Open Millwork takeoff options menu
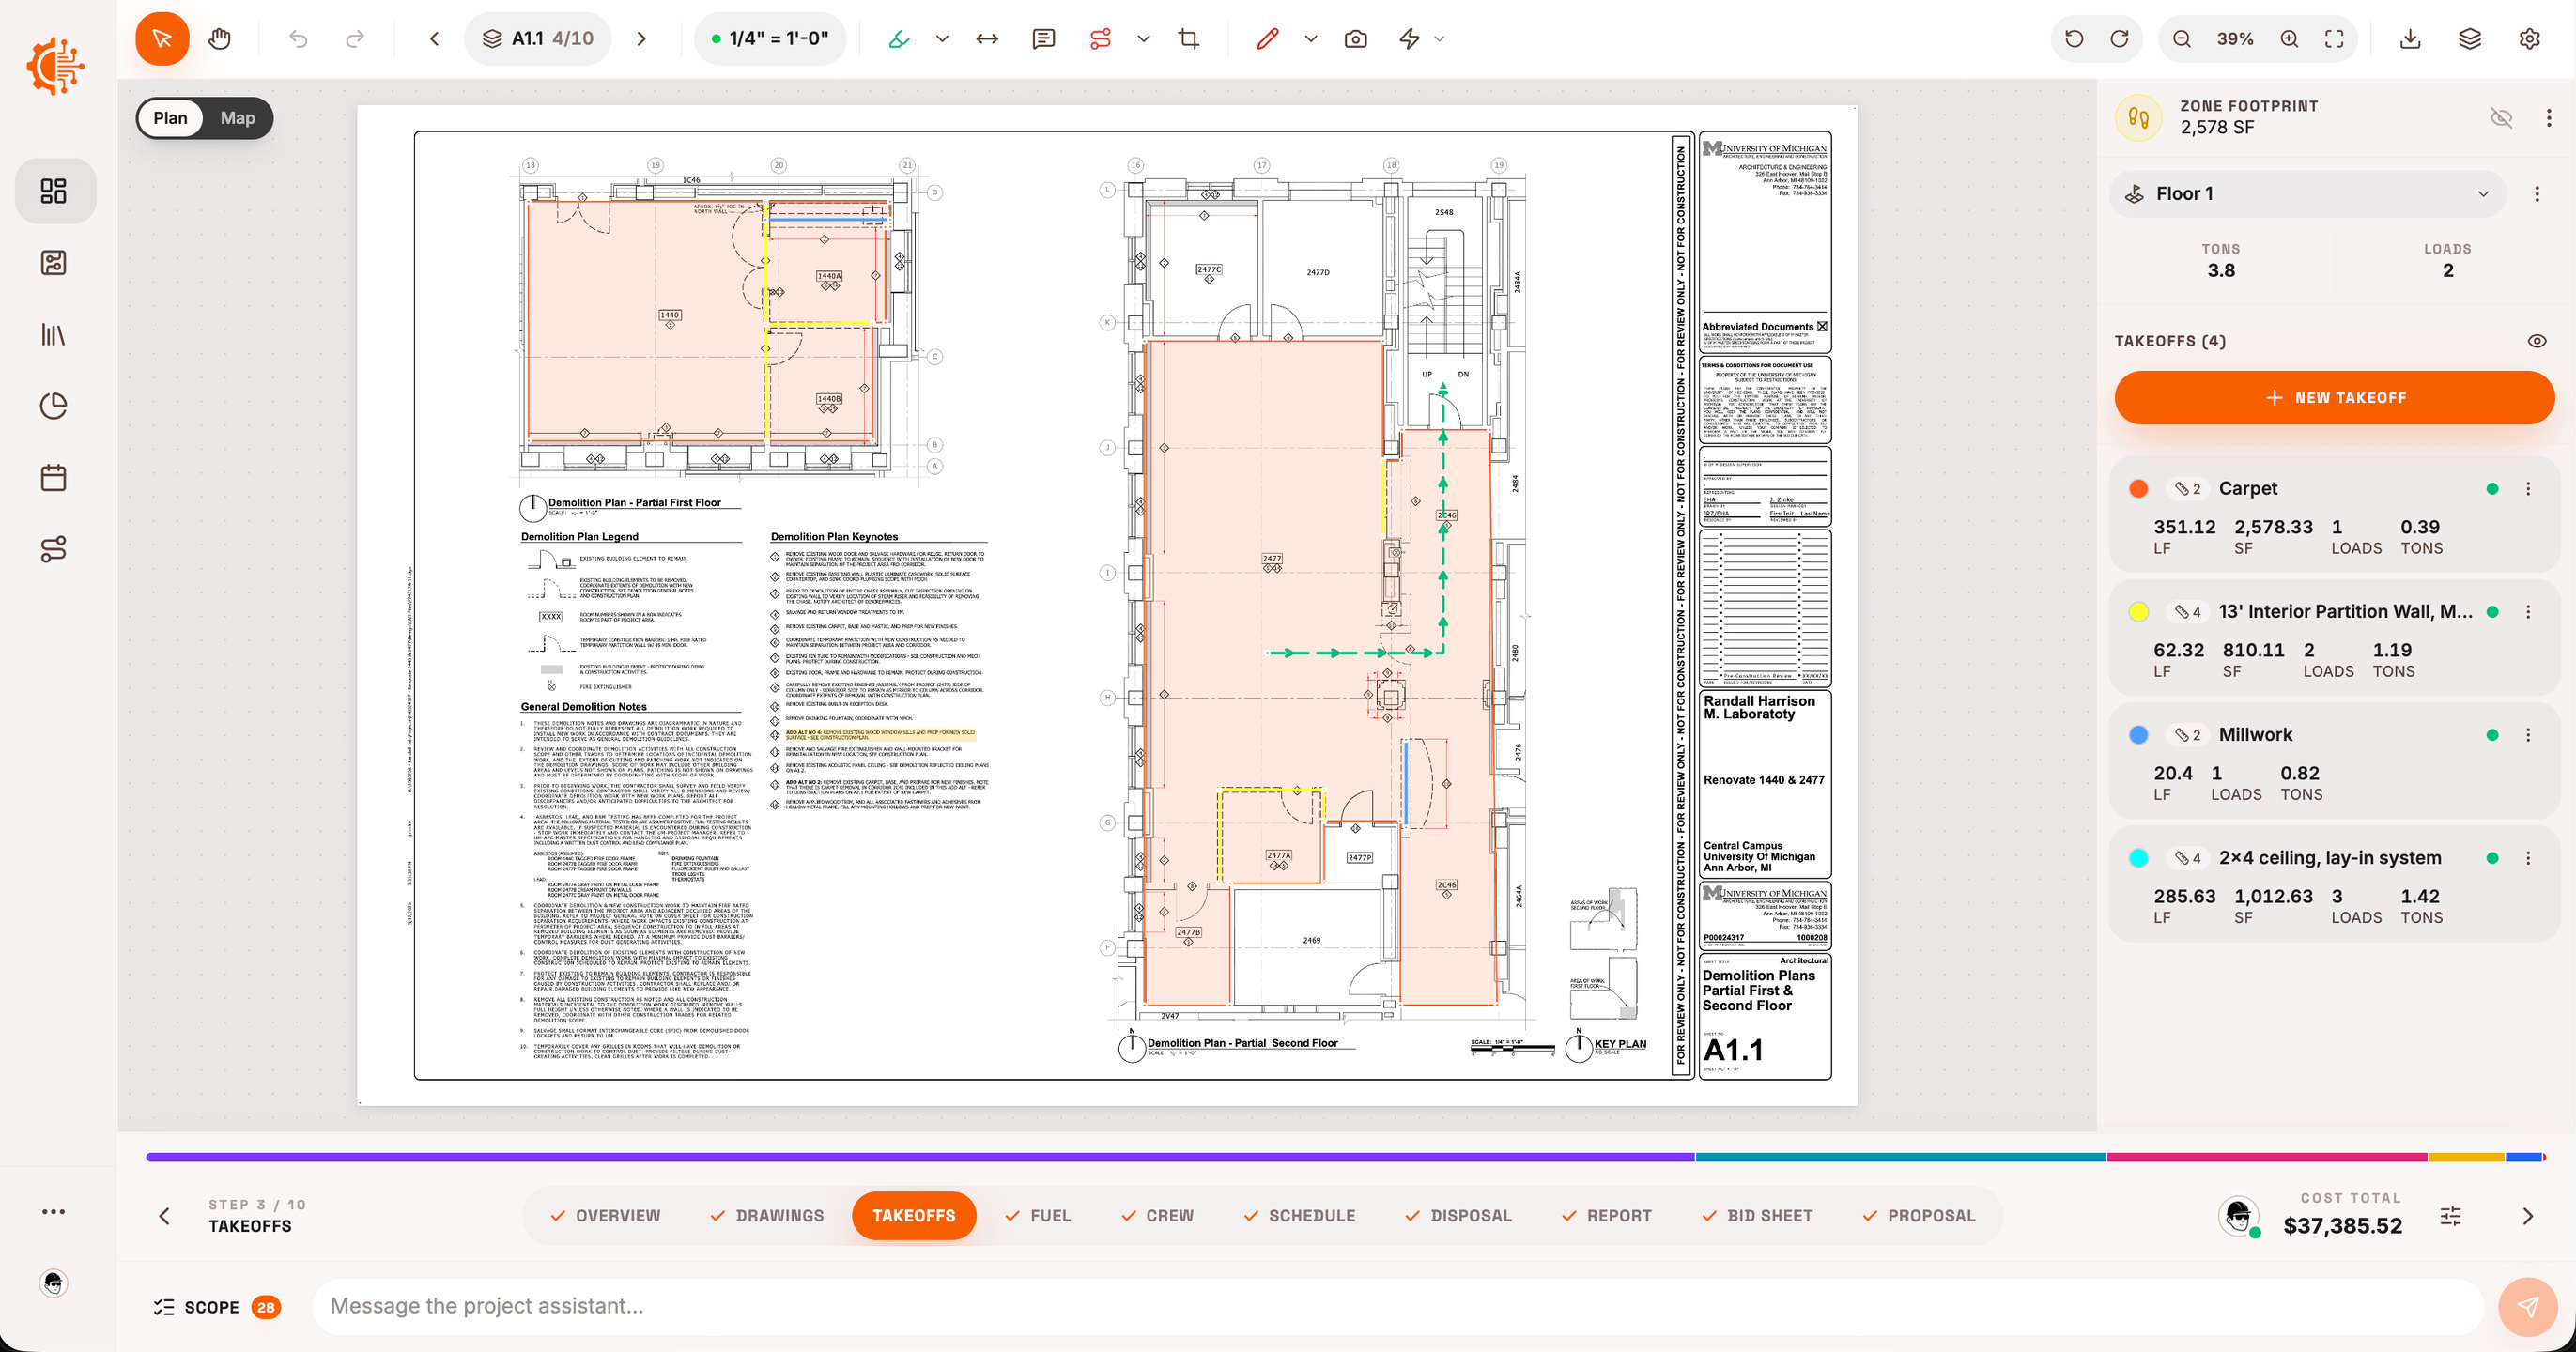The height and width of the screenshot is (1352, 2576). 2528,735
